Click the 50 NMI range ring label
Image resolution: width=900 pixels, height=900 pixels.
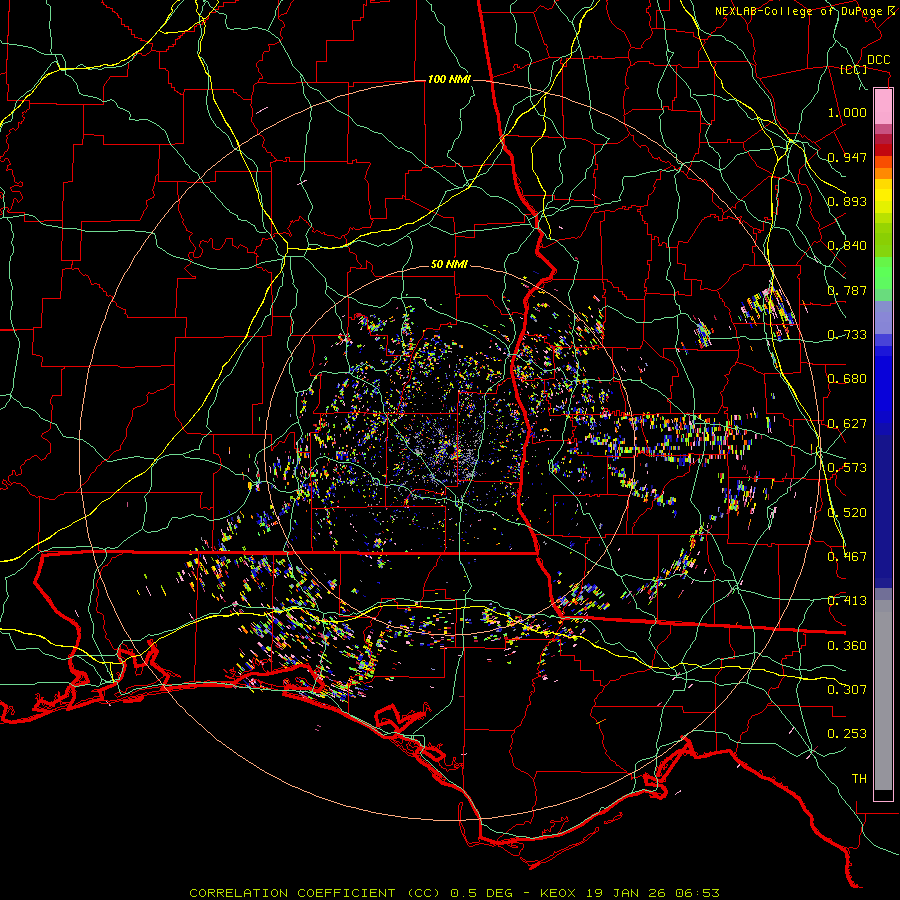point(449,265)
